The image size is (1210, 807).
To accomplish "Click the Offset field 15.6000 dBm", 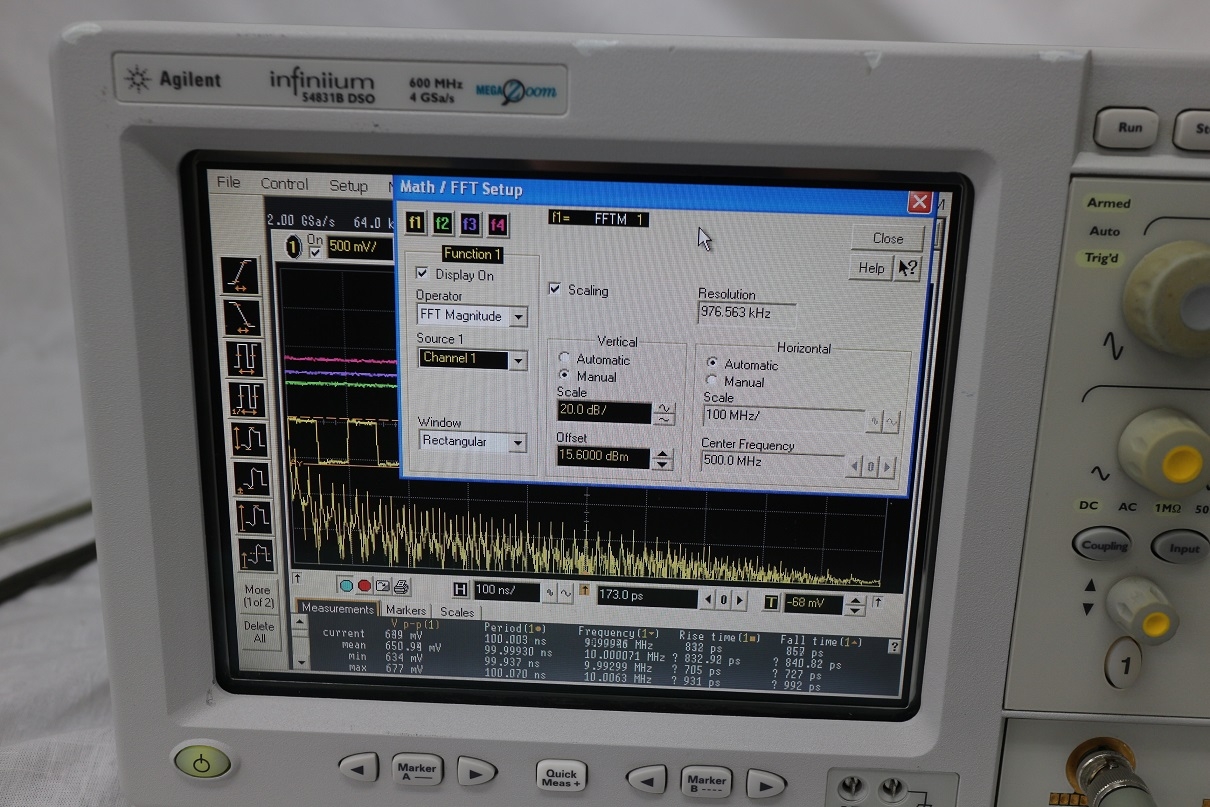I will [604, 458].
